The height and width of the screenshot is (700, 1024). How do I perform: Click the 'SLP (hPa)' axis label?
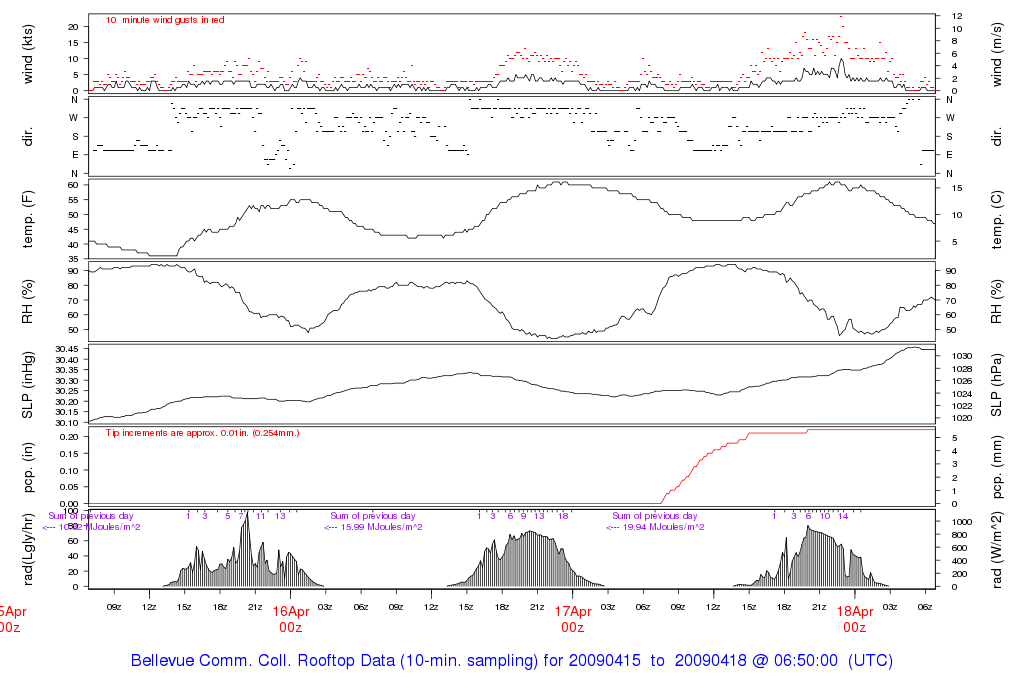pos(996,385)
